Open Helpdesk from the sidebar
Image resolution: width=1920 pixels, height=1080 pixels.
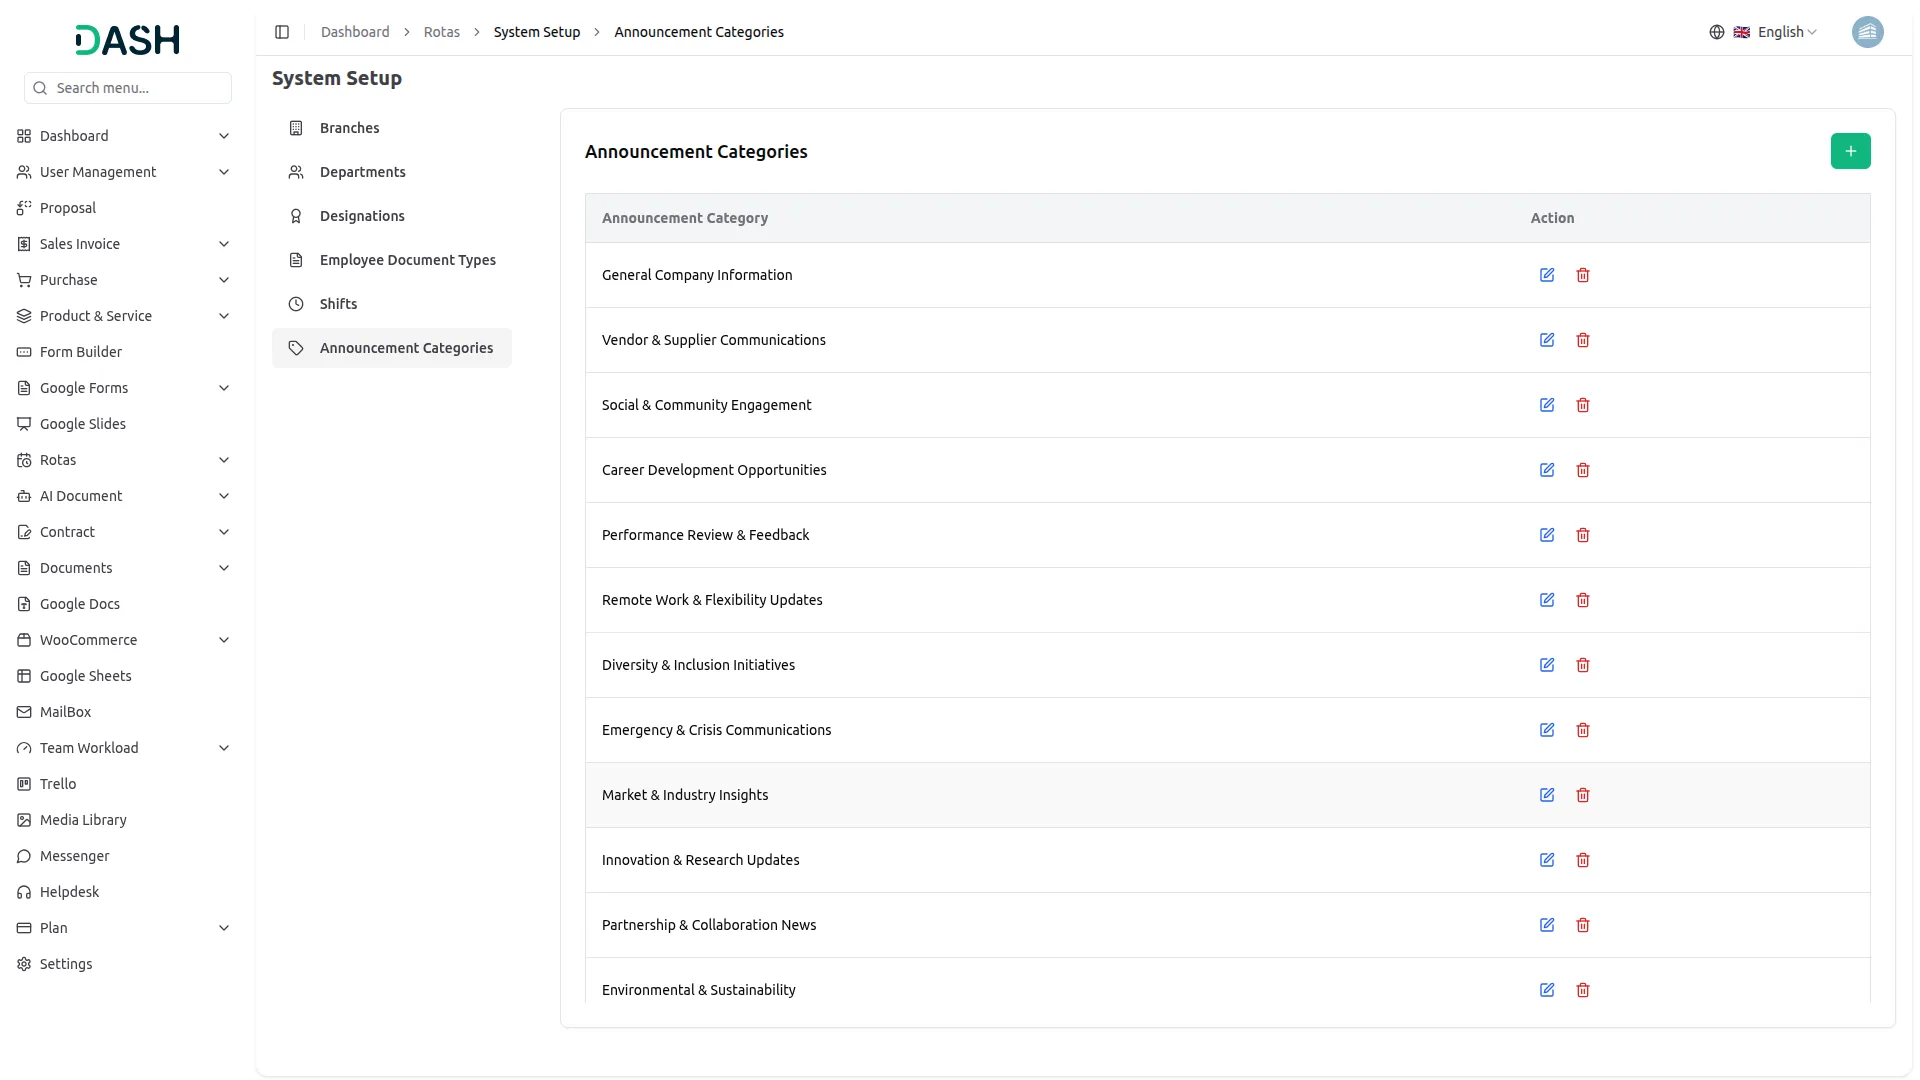coord(69,892)
